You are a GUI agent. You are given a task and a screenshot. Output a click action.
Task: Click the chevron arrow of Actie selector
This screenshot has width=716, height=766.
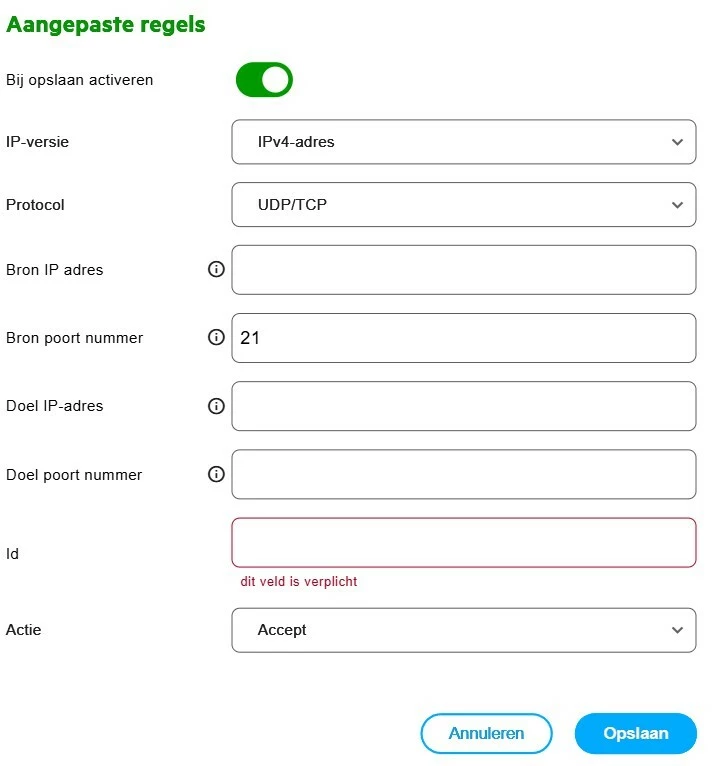(677, 630)
